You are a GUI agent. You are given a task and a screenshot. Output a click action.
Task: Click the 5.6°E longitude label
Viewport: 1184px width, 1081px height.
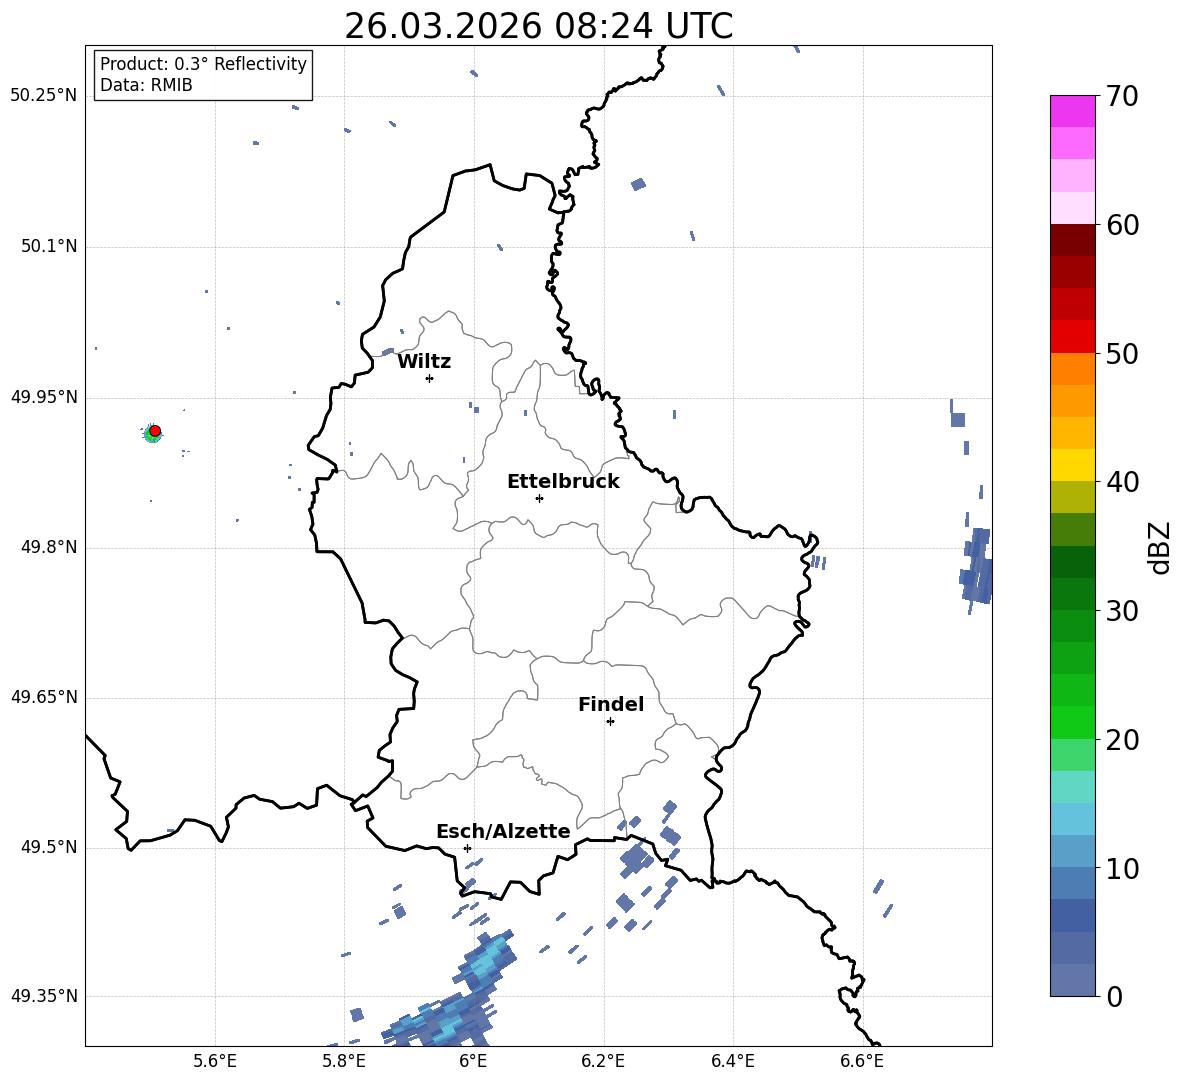coord(215,1061)
